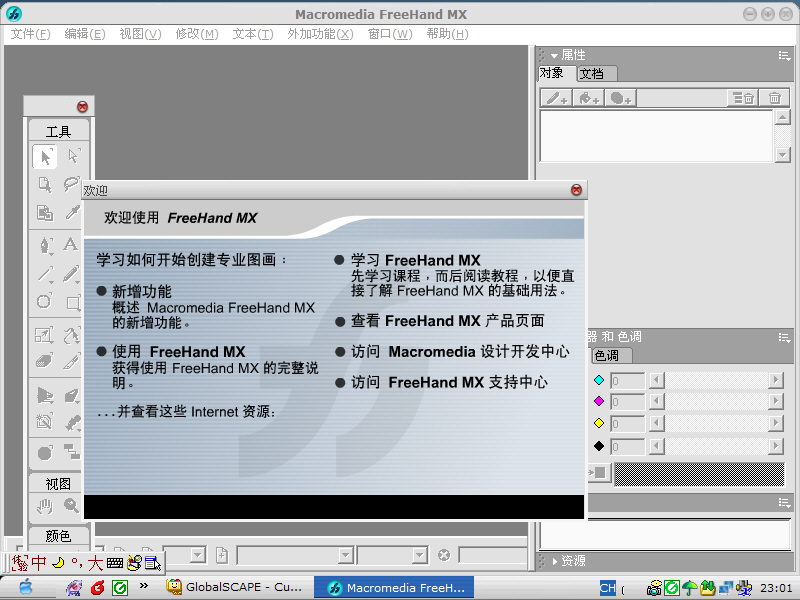Select the Freeform tool

point(71,335)
